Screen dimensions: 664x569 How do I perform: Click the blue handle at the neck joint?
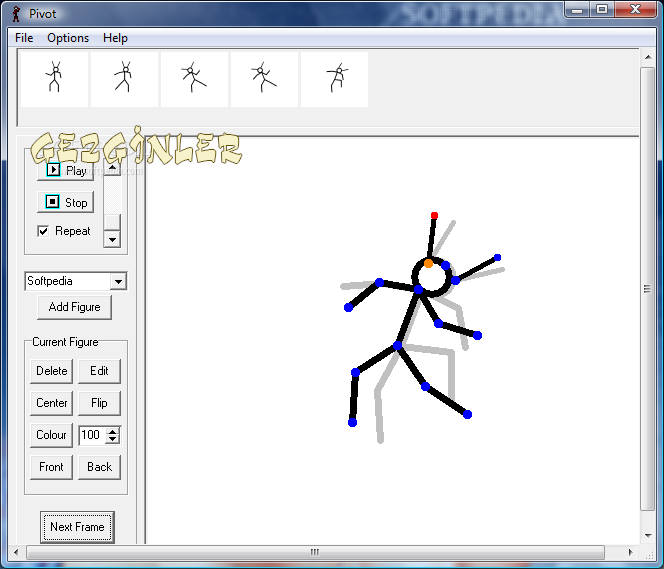pyautogui.click(x=418, y=290)
